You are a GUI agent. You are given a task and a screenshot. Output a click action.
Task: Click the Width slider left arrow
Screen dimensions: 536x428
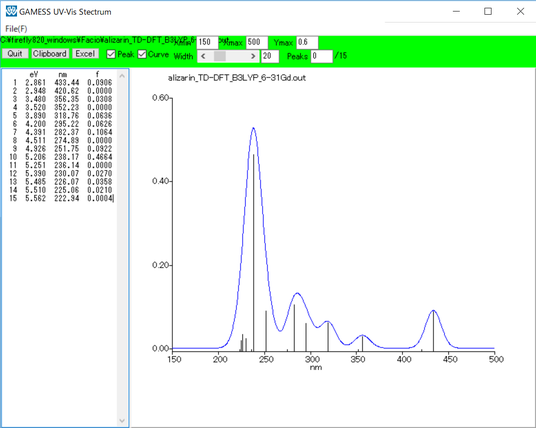(x=203, y=56)
